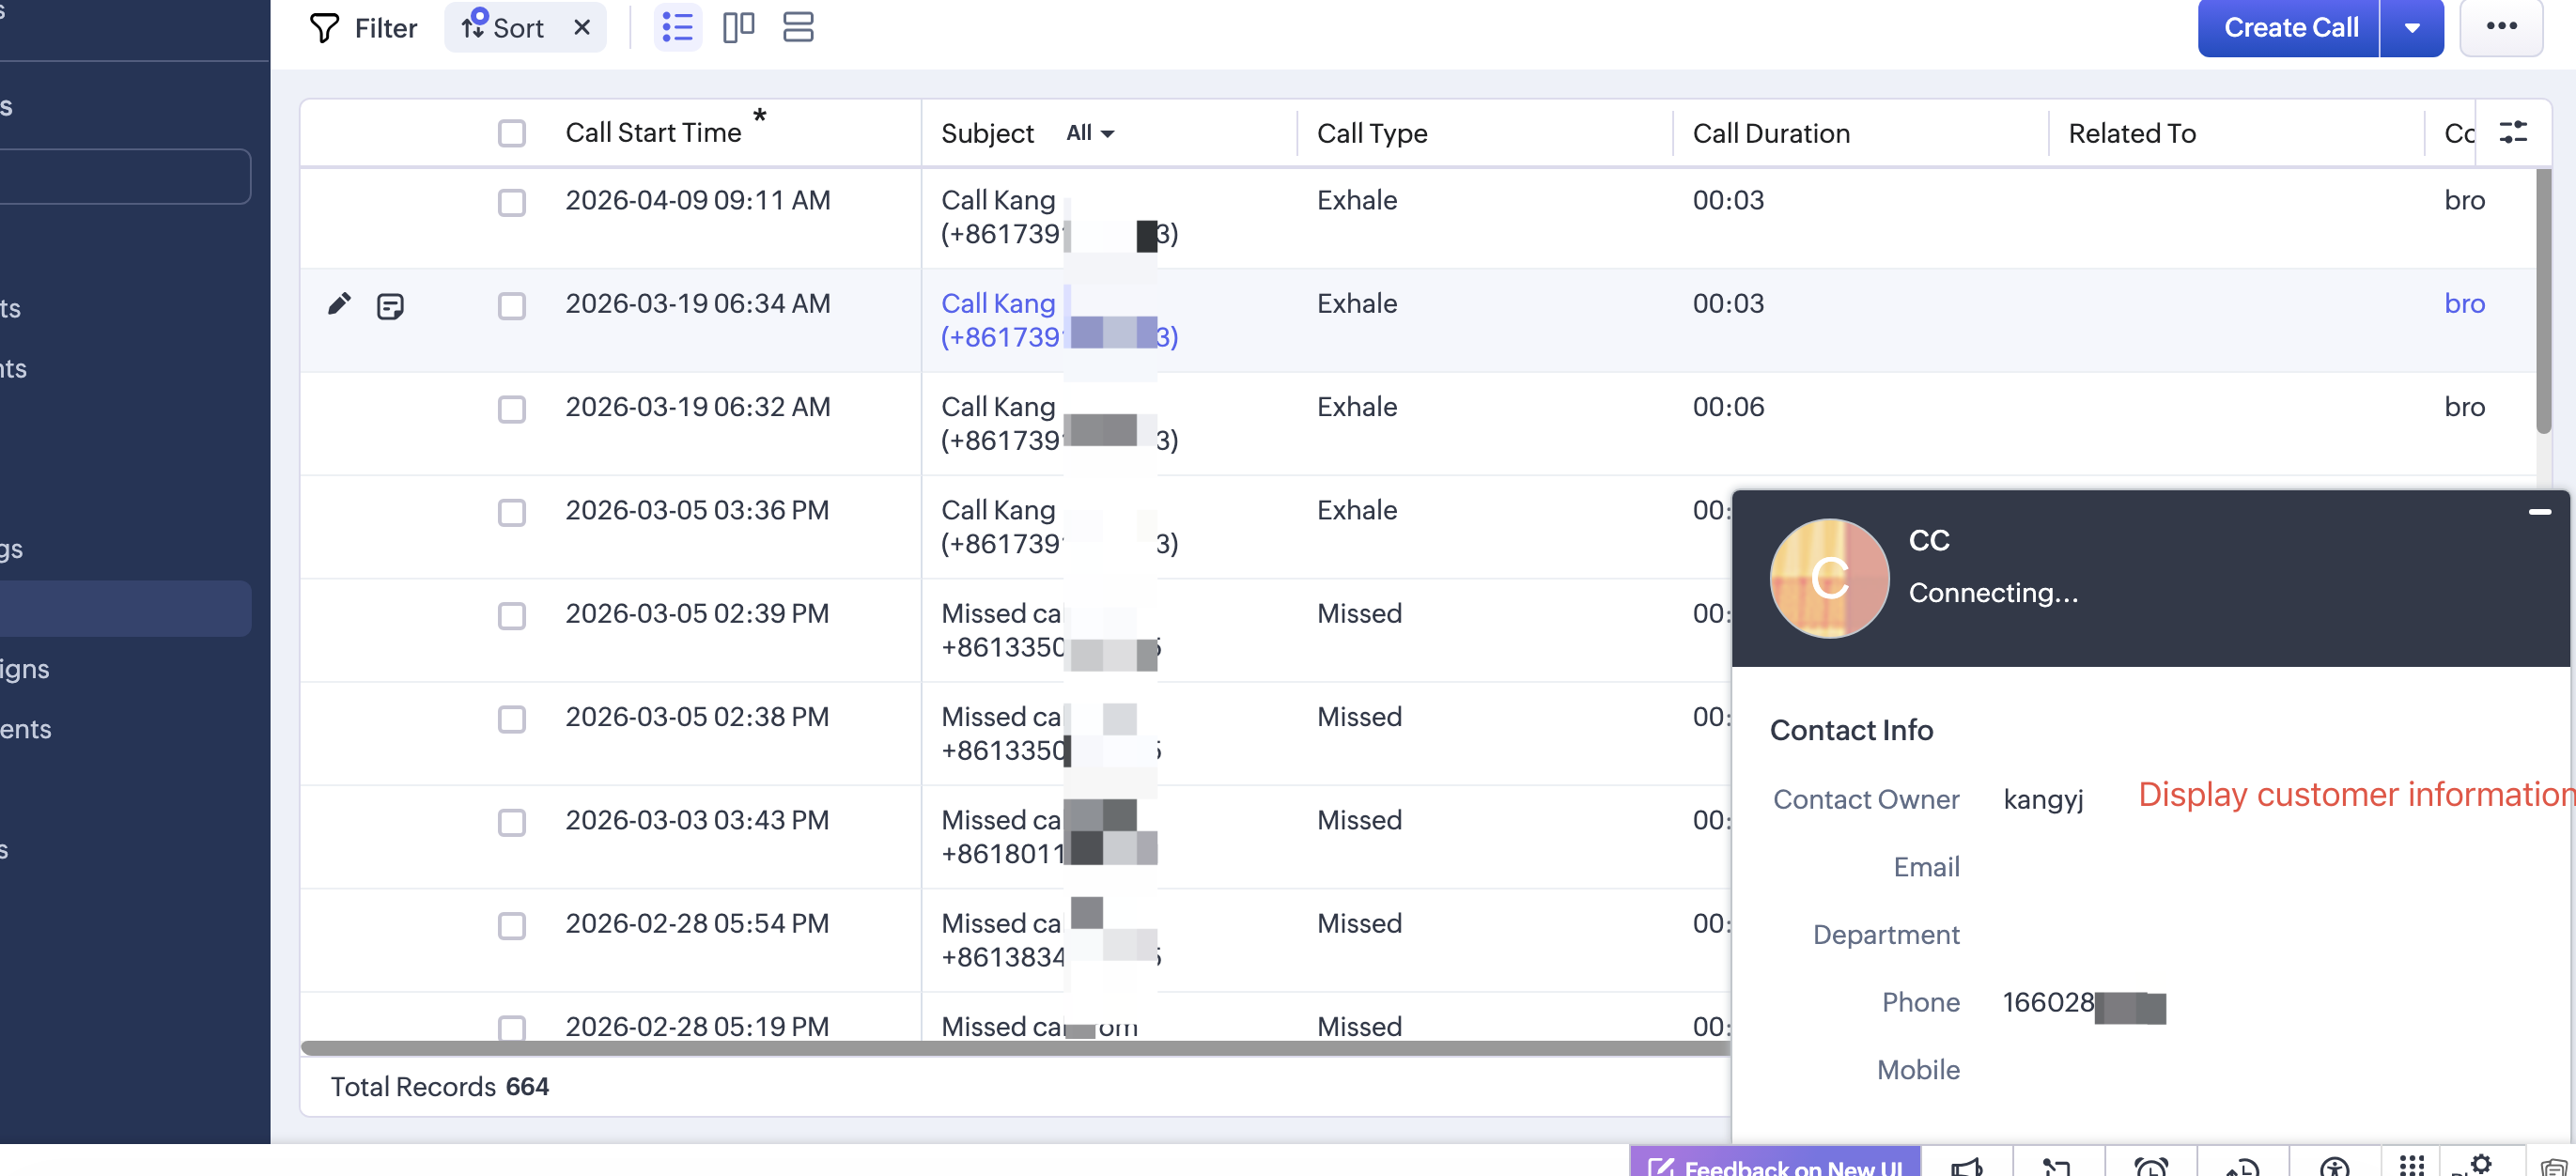Click the Create Call button
Image resolution: width=2576 pixels, height=1176 pixels.
tap(2290, 28)
